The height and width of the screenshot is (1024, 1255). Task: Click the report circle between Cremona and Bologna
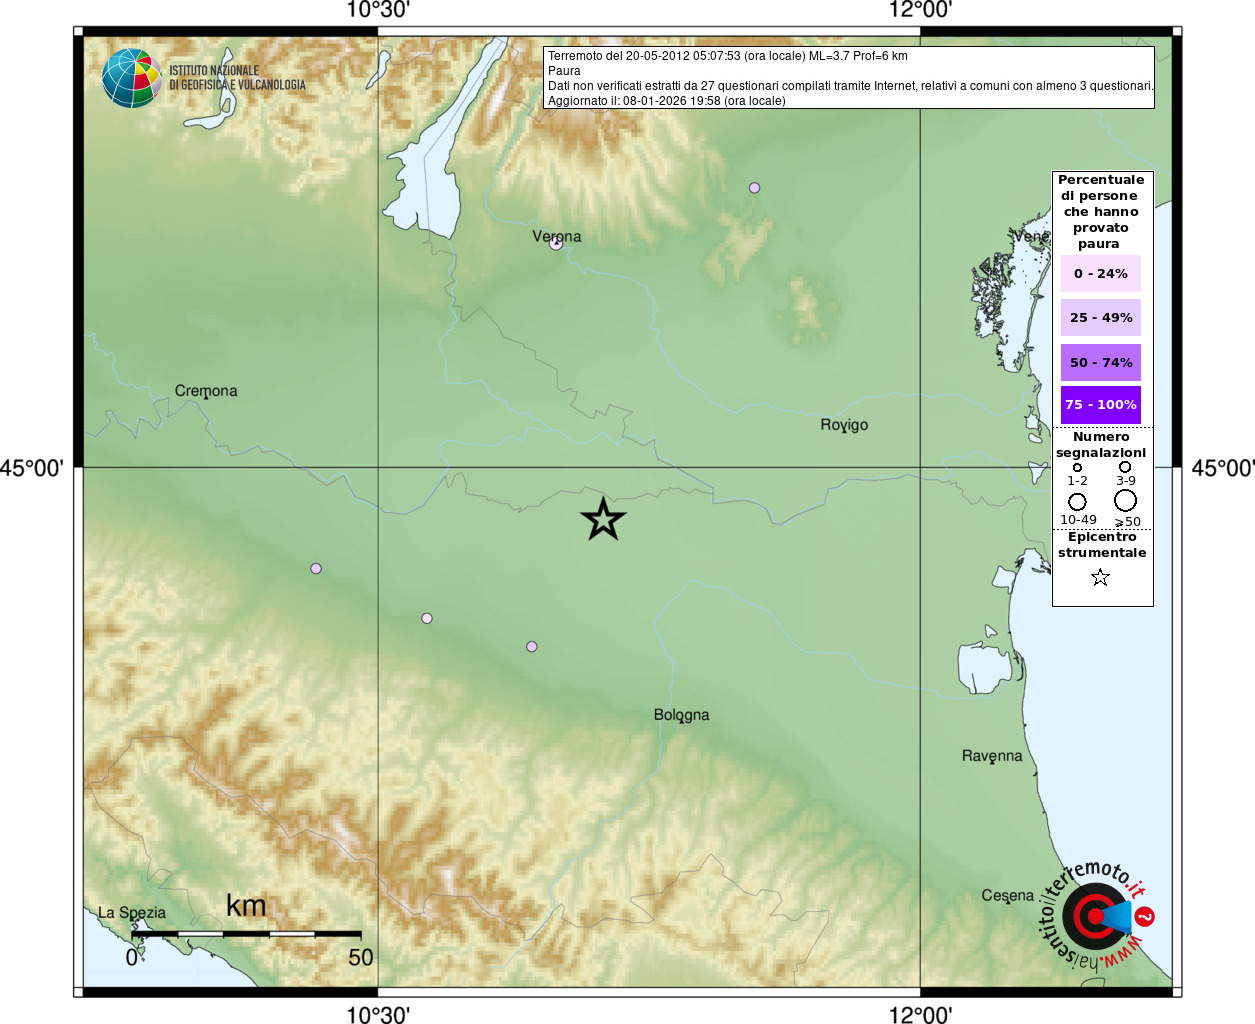coord(427,618)
